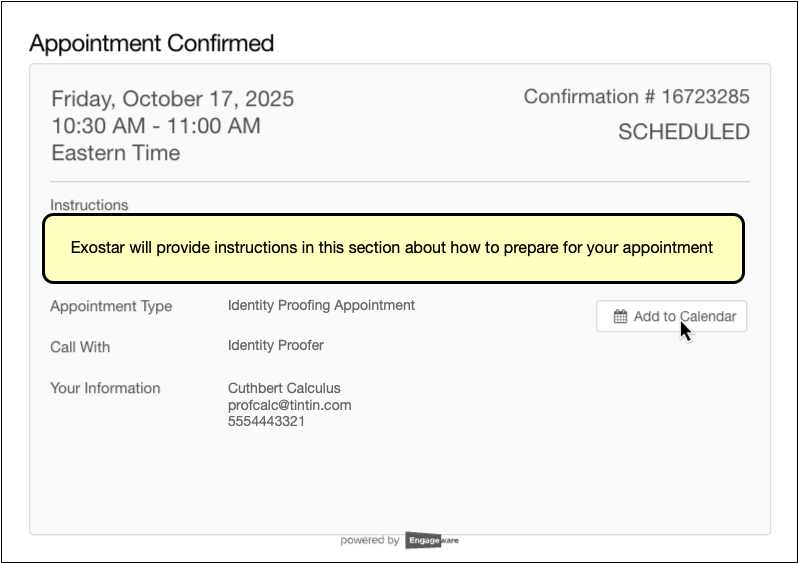Click the powered by footer text
Image resolution: width=798 pixels, height=563 pixels.
coord(369,540)
